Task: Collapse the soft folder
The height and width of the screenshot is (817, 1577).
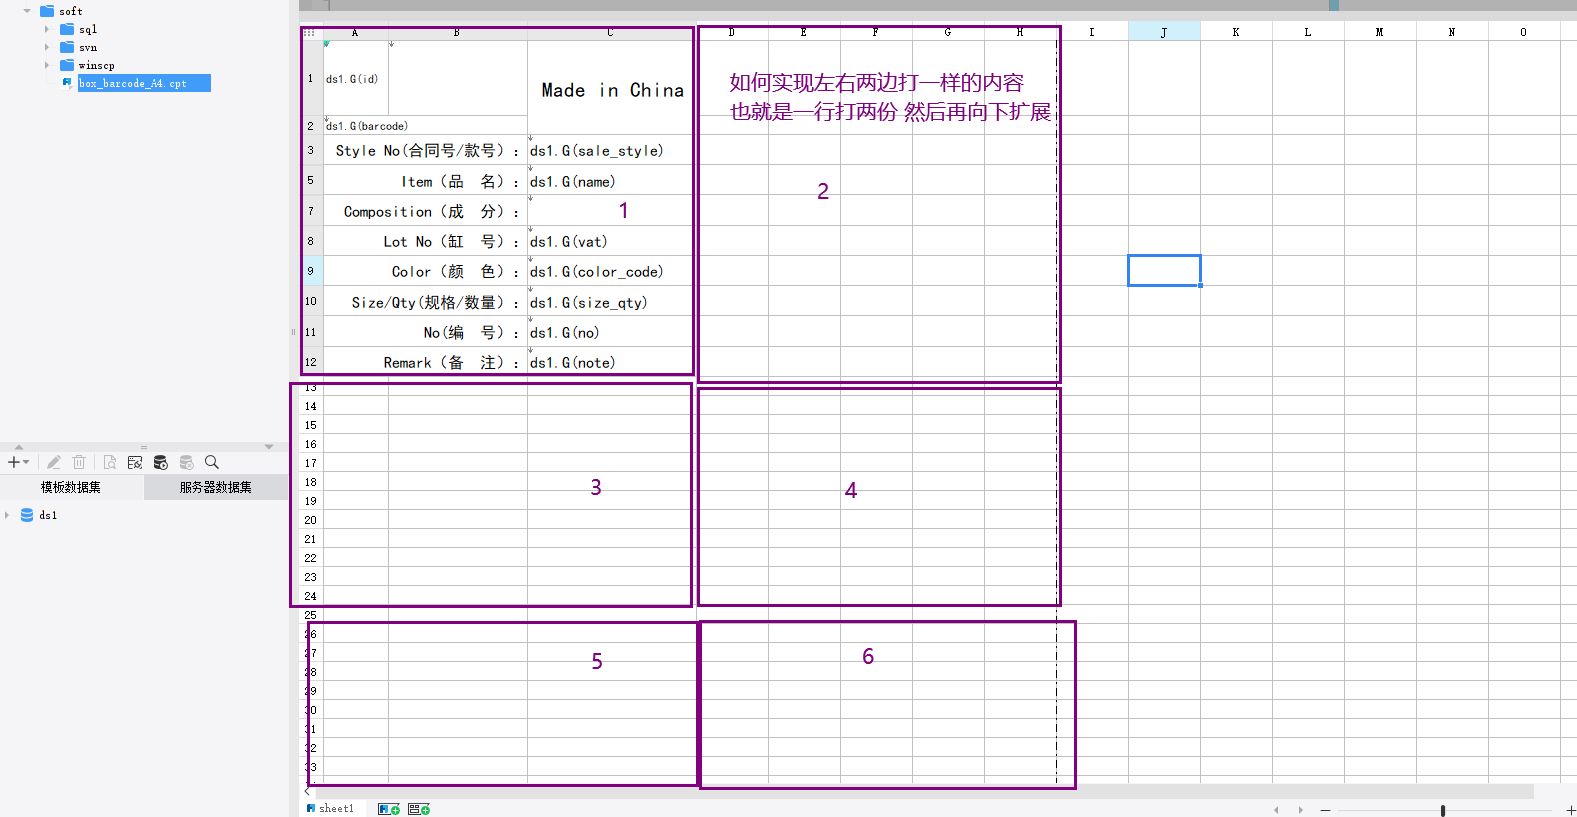Action: coord(27,11)
